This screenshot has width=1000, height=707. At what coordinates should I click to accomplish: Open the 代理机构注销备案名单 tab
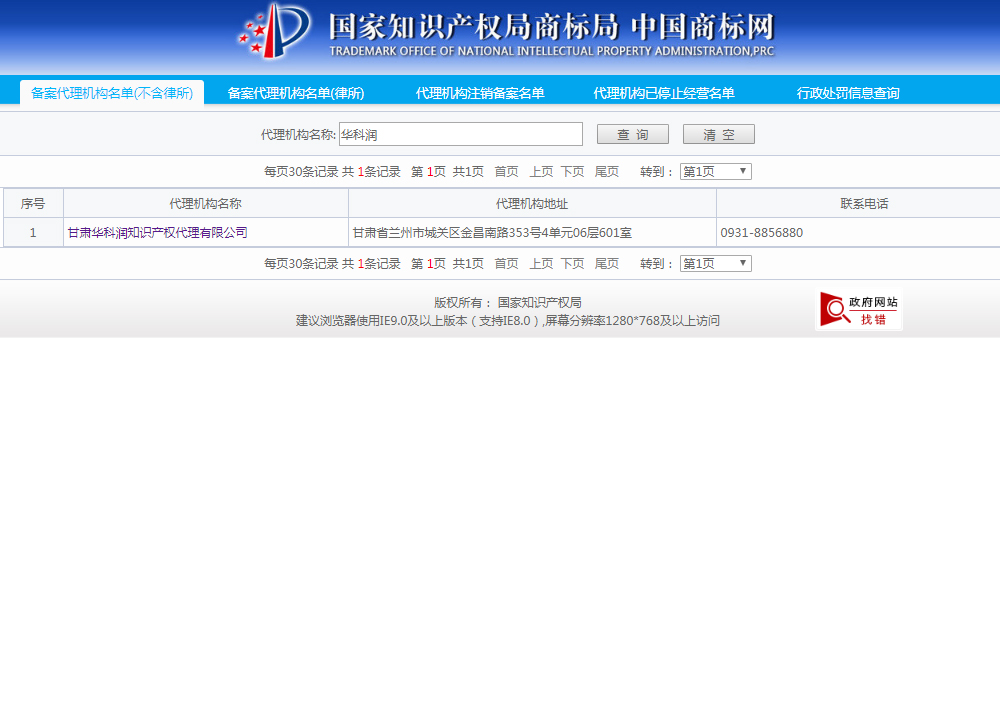coord(480,93)
